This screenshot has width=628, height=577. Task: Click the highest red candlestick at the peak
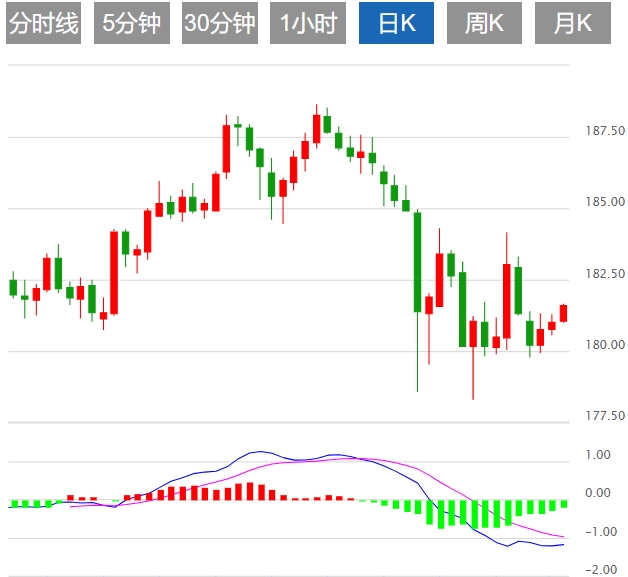click(x=316, y=128)
